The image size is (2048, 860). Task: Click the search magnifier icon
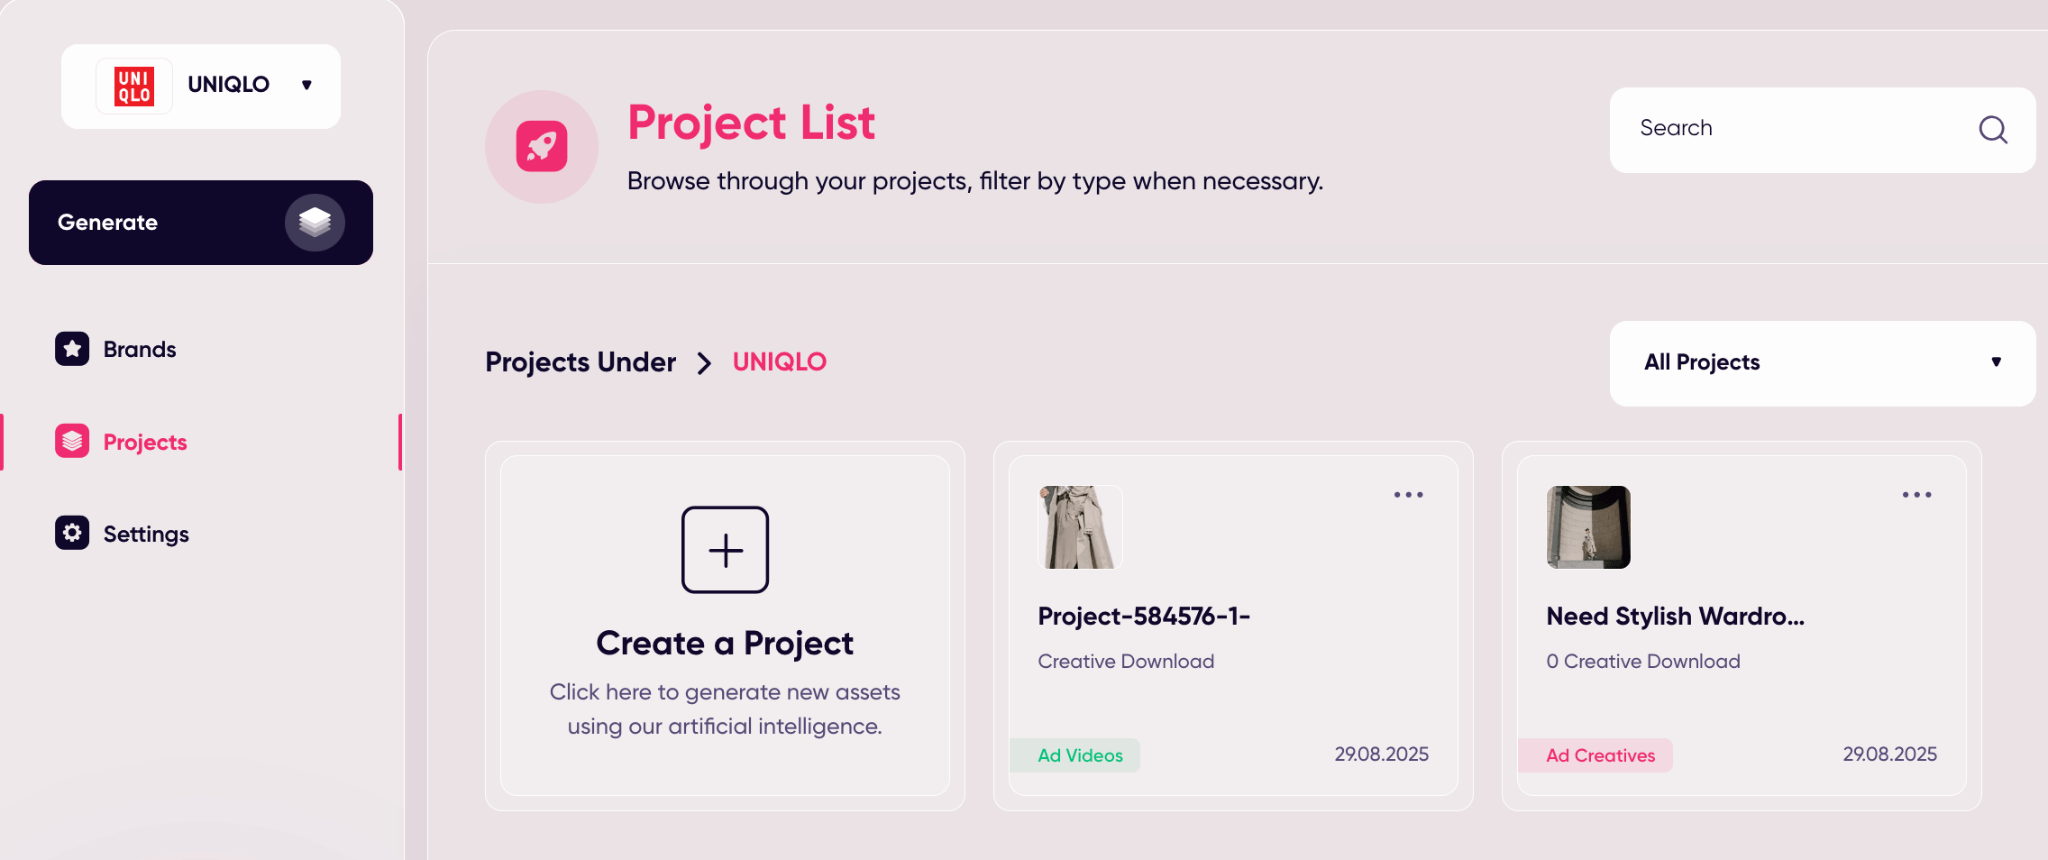click(1992, 129)
